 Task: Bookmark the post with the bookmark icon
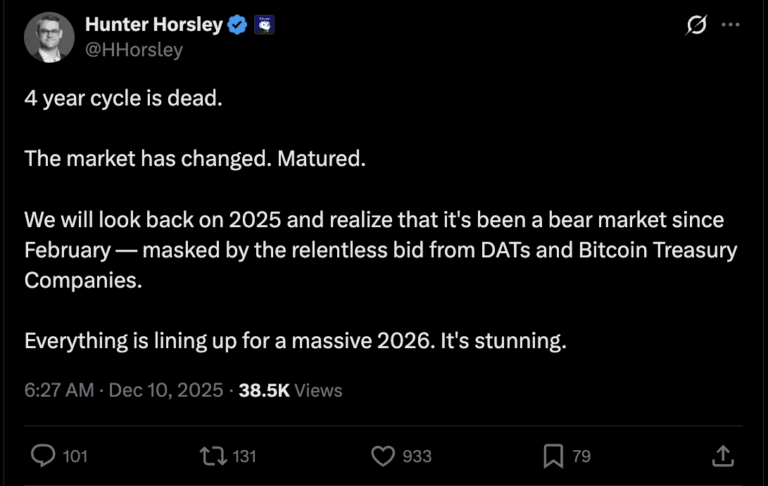(553, 456)
